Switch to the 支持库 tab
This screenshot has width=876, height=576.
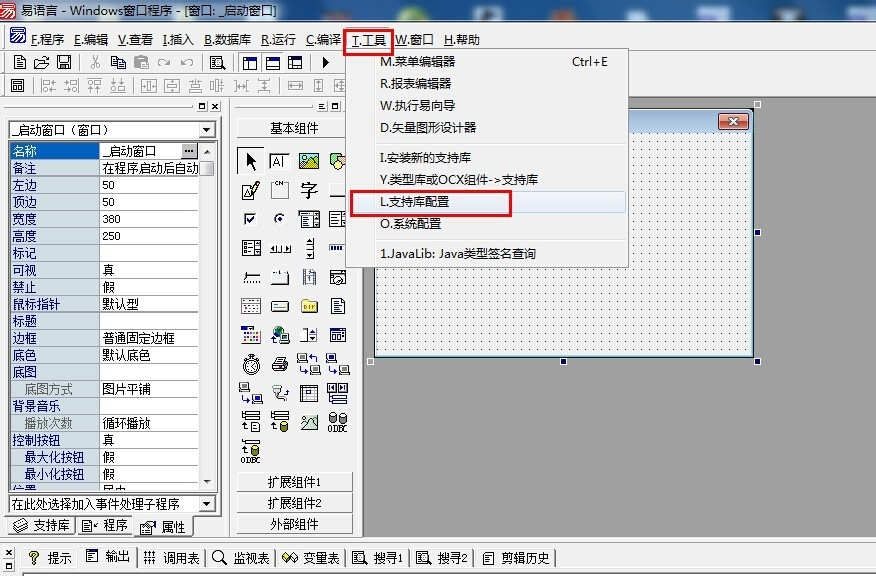pyautogui.click(x=41, y=526)
